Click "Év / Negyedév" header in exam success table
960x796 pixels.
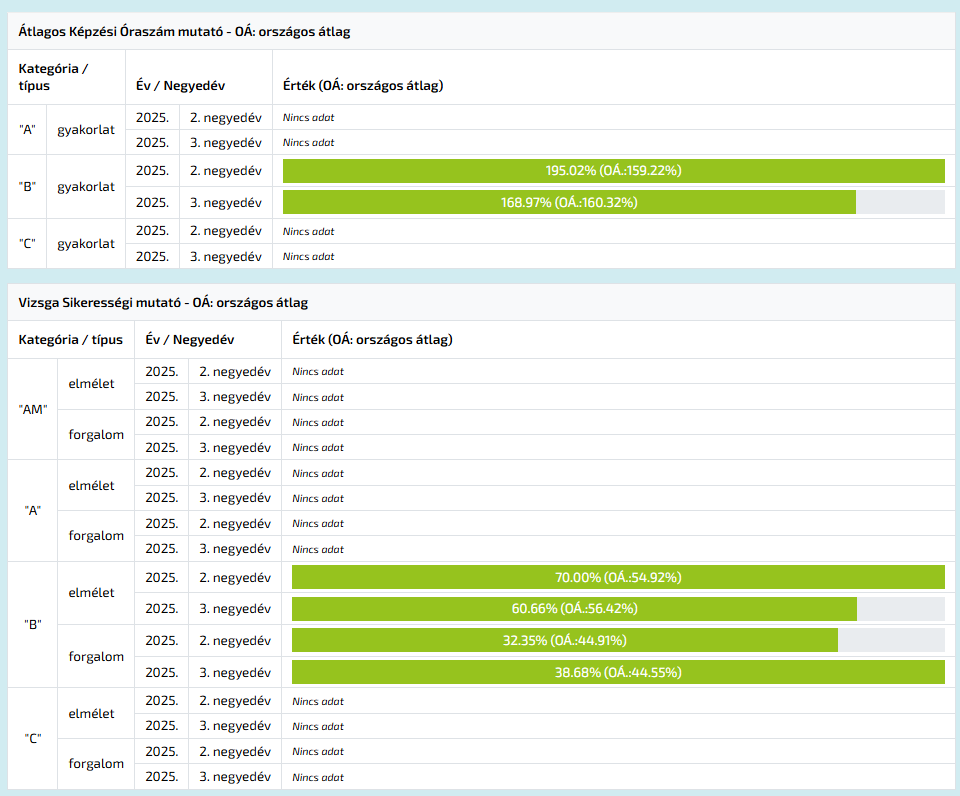click(x=190, y=339)
